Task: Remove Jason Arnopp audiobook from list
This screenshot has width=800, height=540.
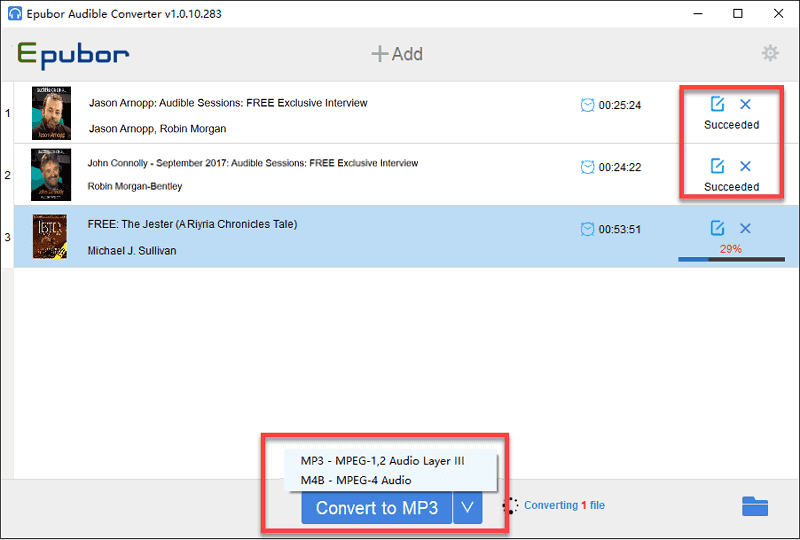Action: pyautogui.click(x=745, y=104)
